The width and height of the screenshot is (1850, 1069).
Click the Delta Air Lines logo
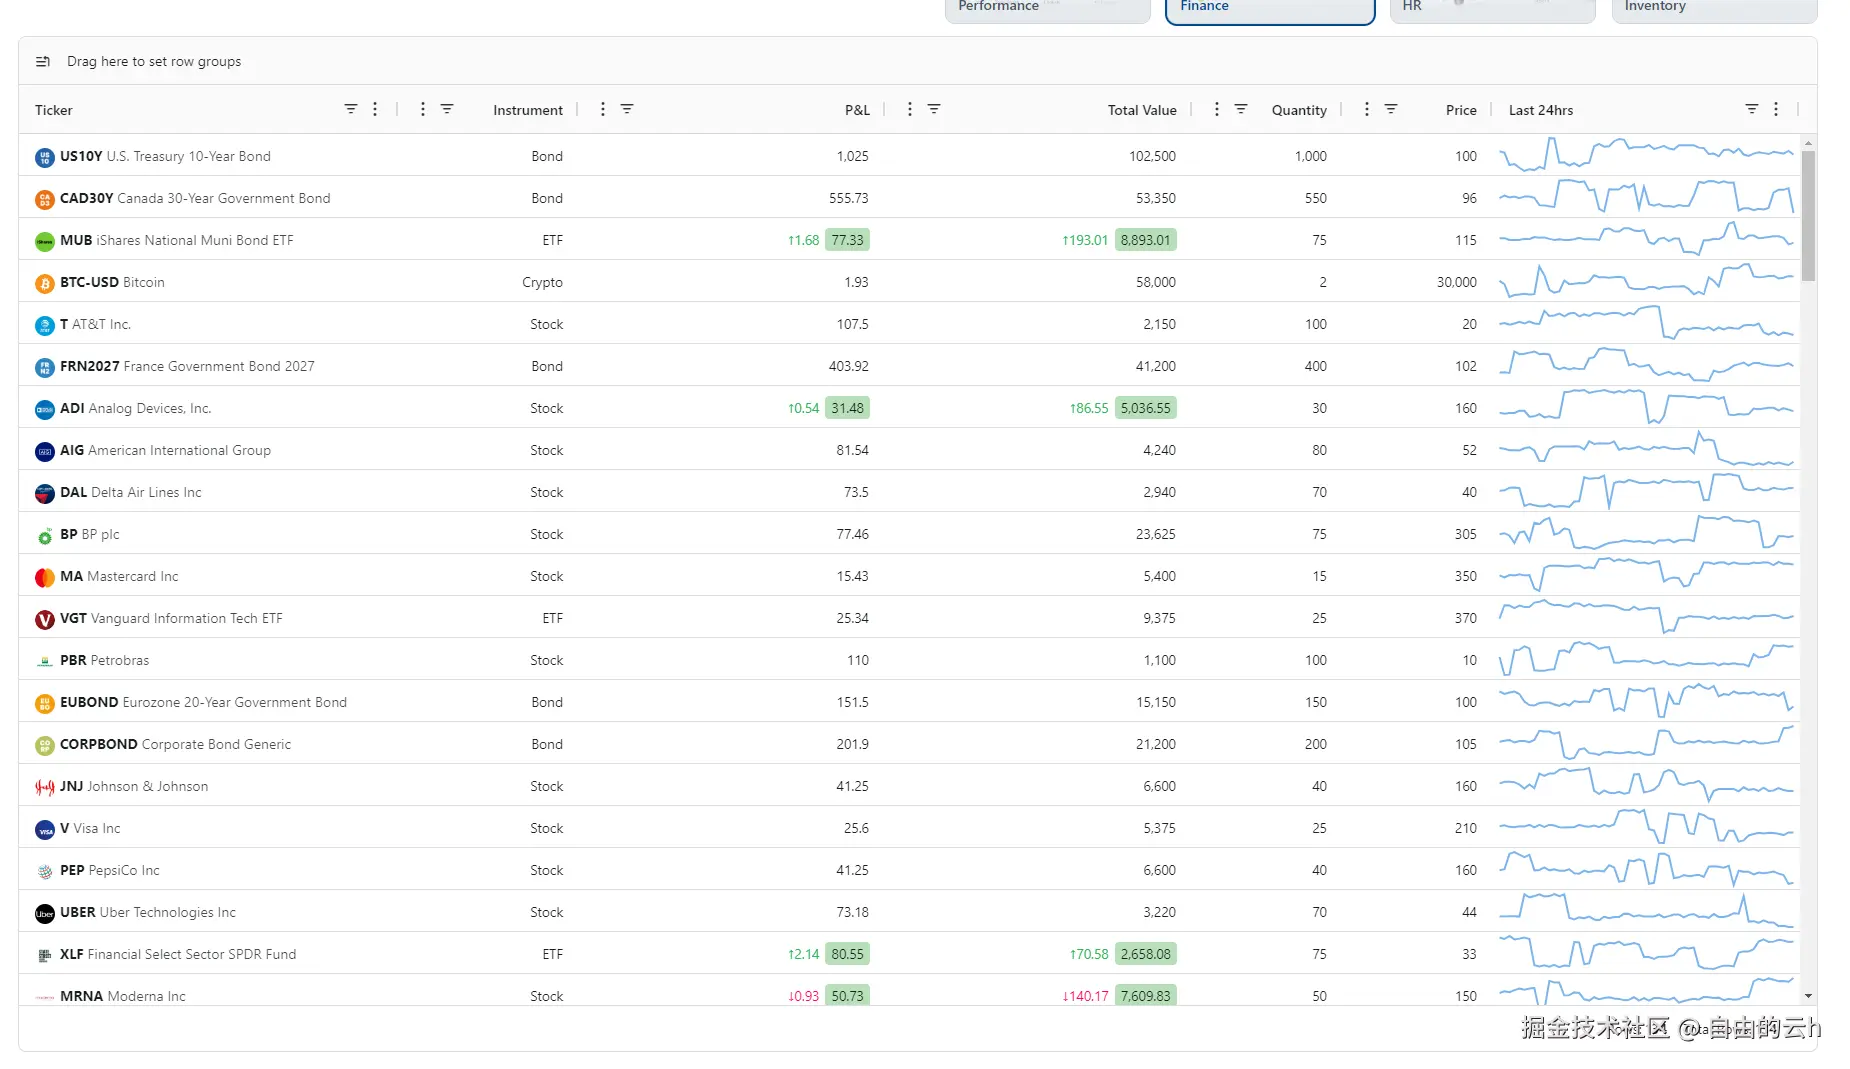pos(45,493)
